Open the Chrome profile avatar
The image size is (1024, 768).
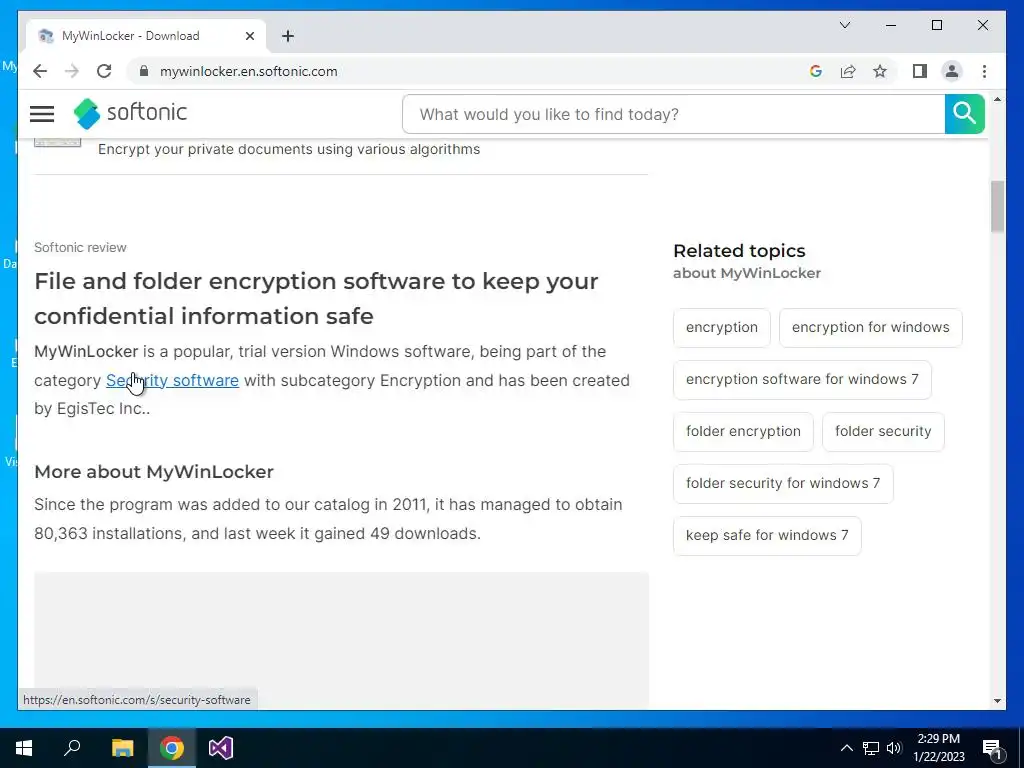952,71
